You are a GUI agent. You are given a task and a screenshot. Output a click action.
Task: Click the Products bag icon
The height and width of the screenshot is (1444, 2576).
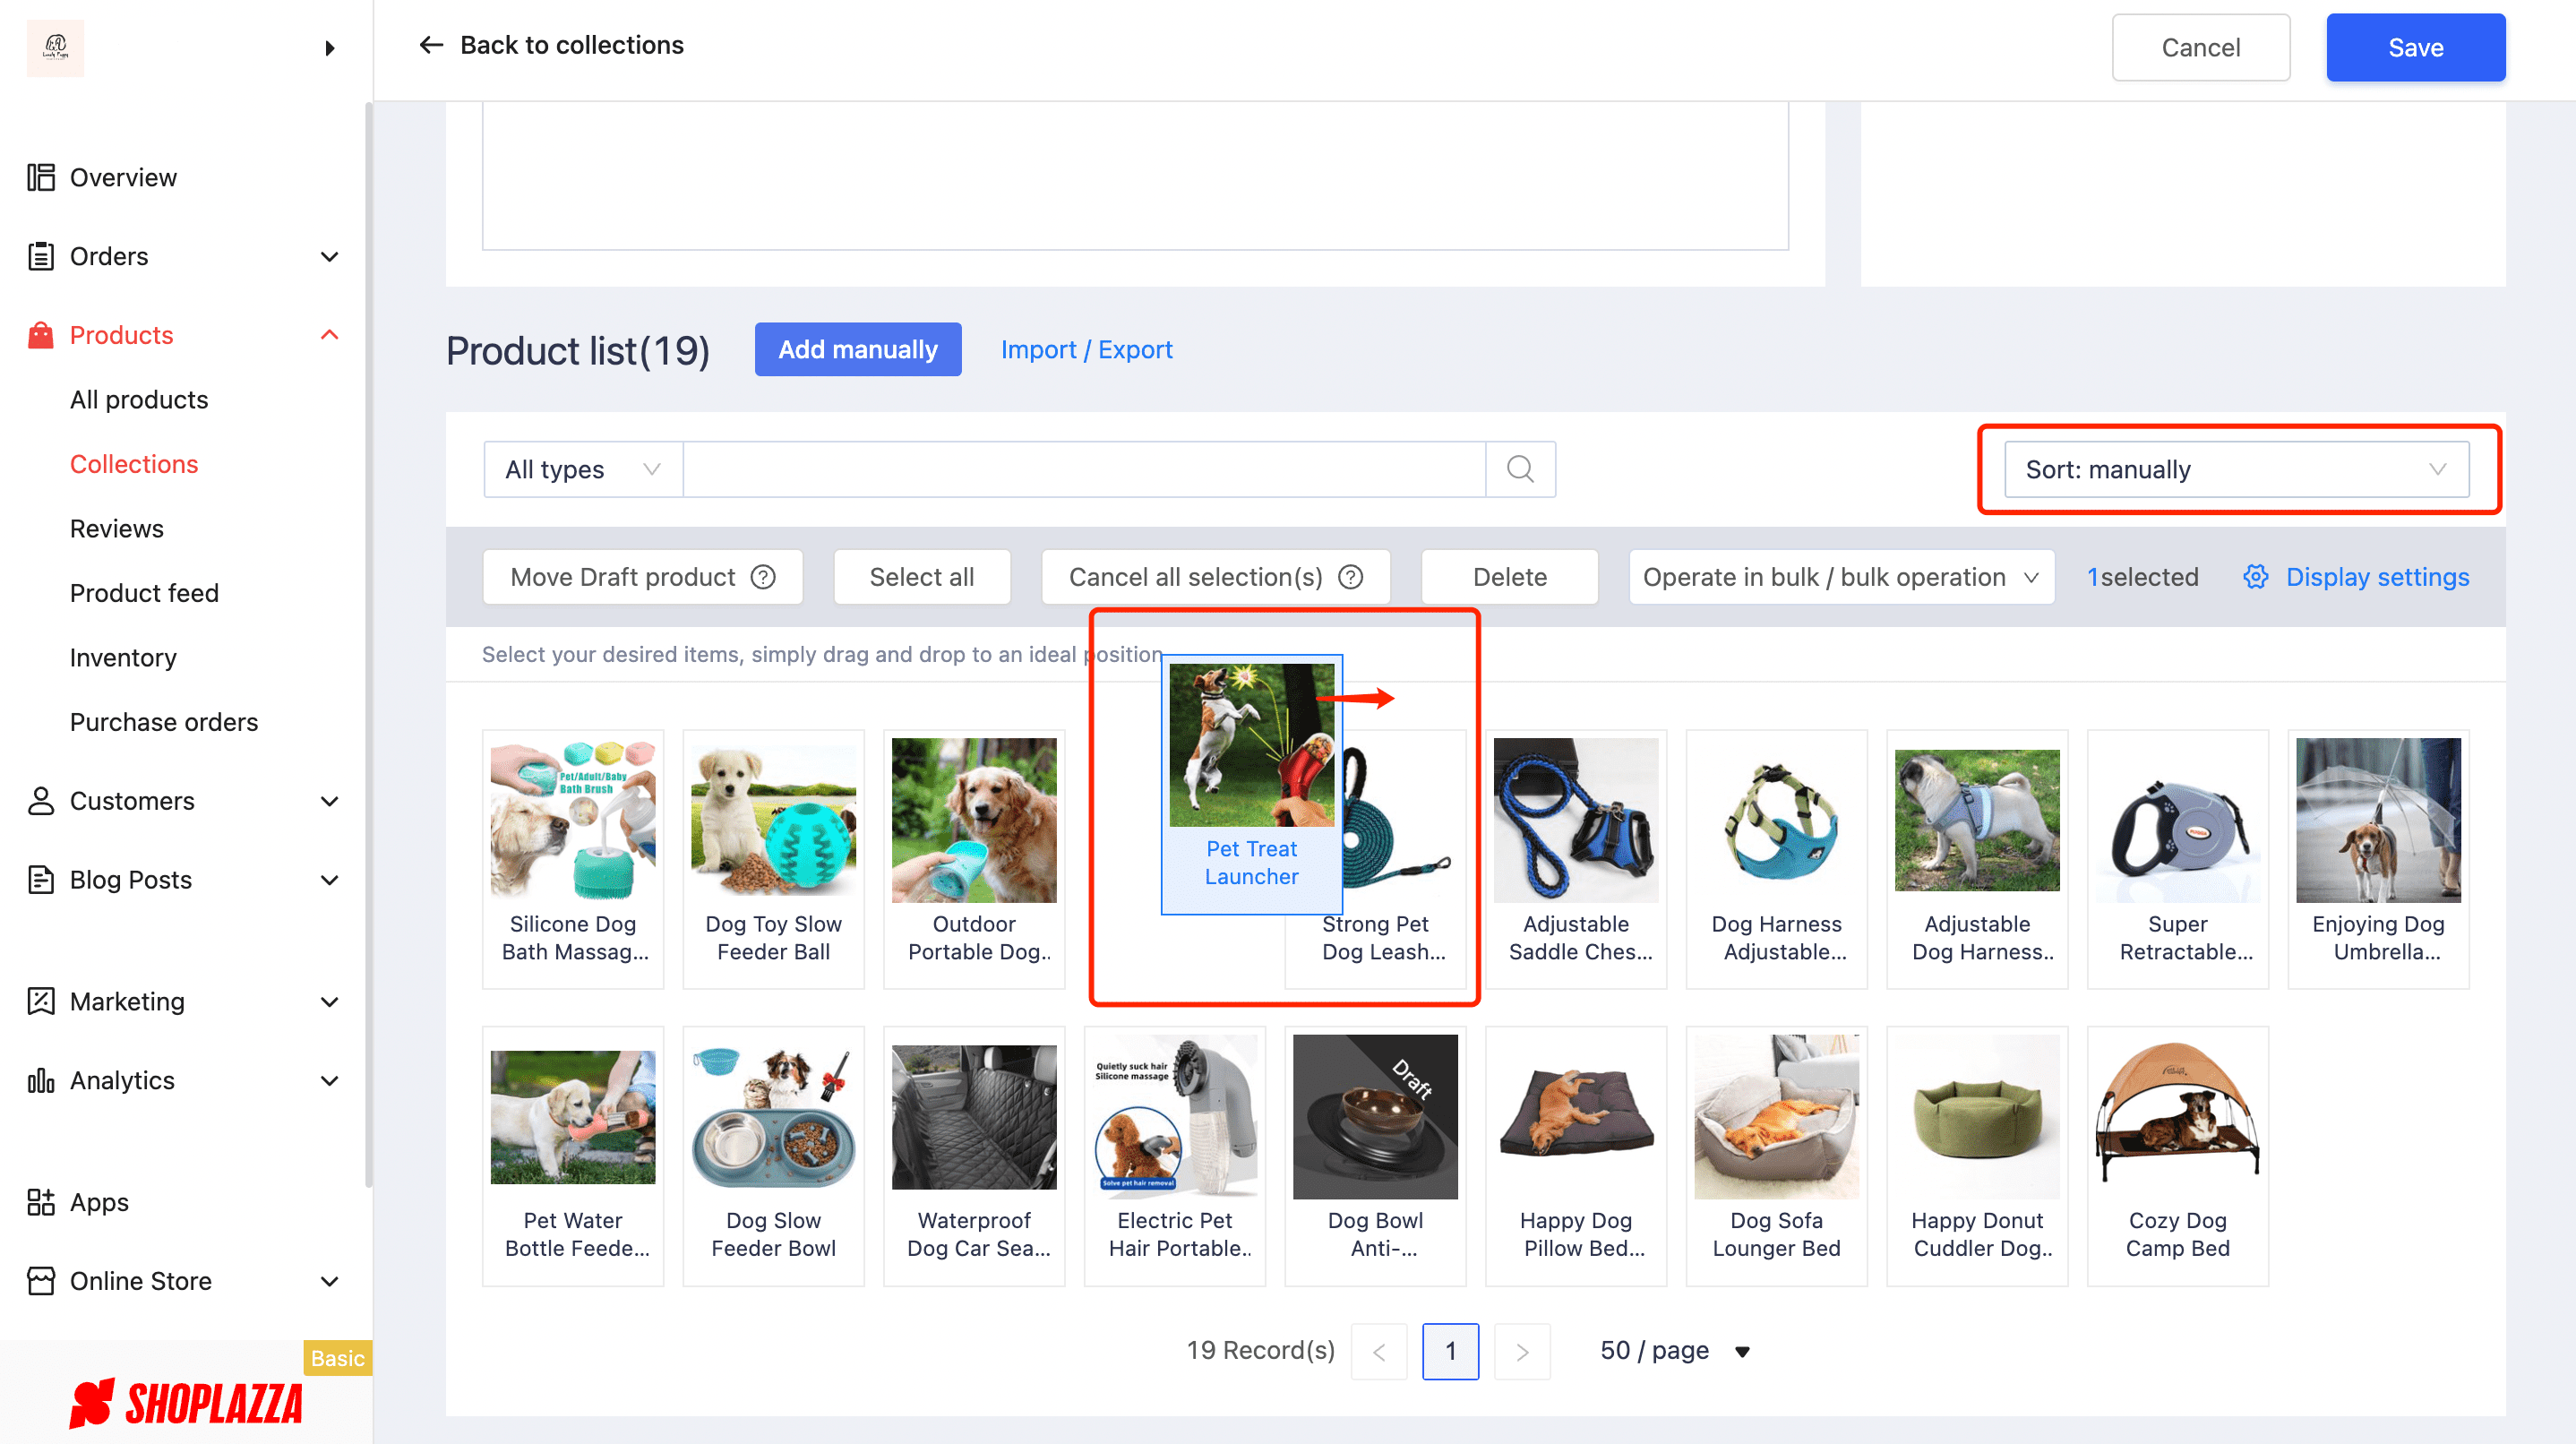[41, 335]
